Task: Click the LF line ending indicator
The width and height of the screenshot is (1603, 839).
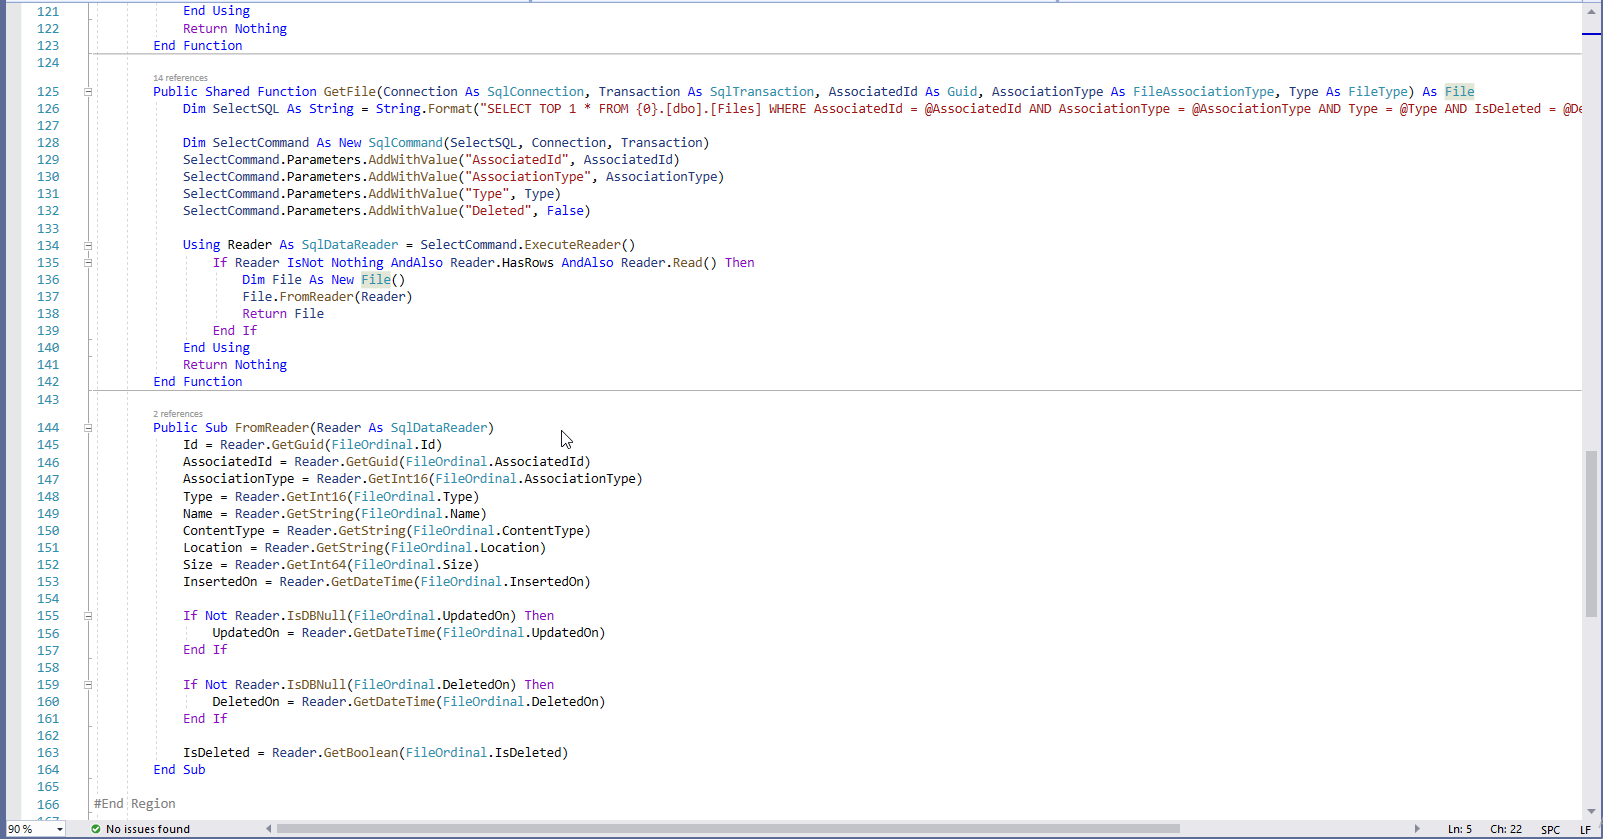Action: point(1585,829)
